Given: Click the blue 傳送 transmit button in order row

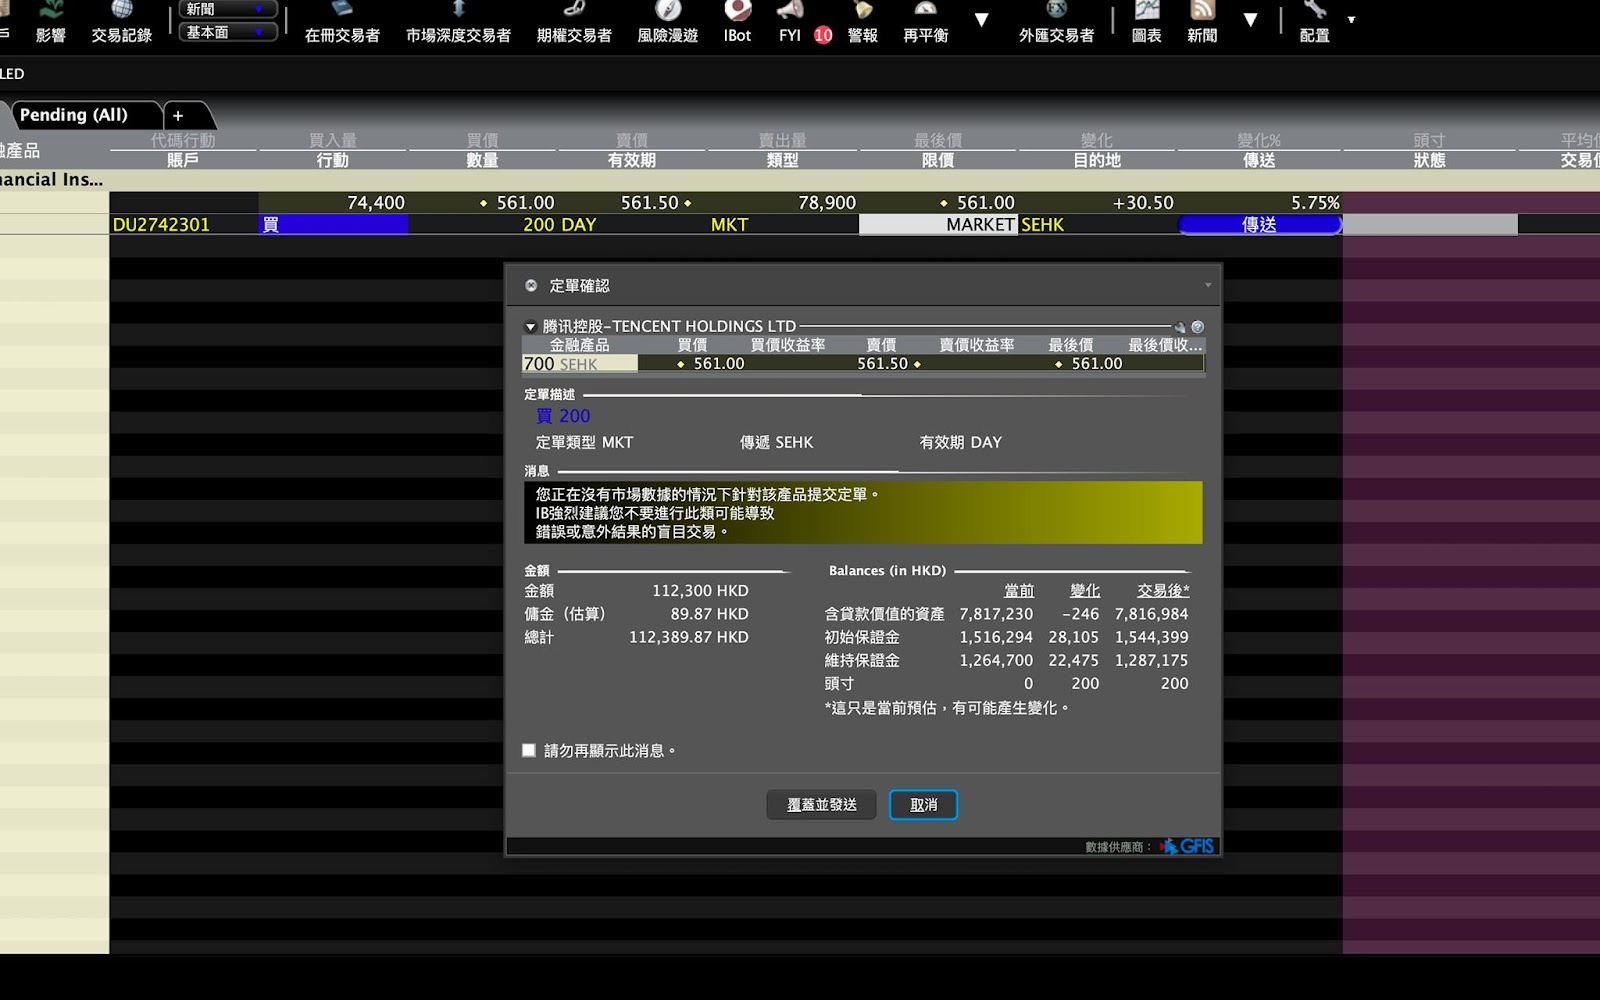Looking at the screenshot, I should click(x=1260, y=225).
